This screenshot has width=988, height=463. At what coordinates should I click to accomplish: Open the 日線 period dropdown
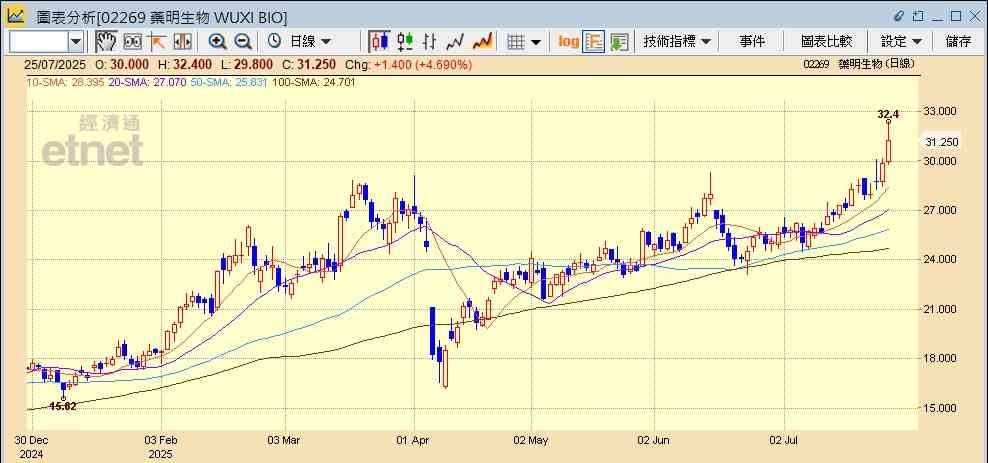click(x=309, y=42)
